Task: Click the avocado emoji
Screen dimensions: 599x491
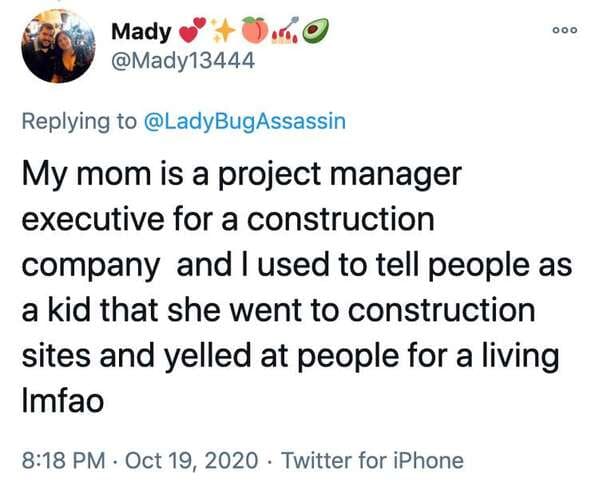Action: point(316,30)
